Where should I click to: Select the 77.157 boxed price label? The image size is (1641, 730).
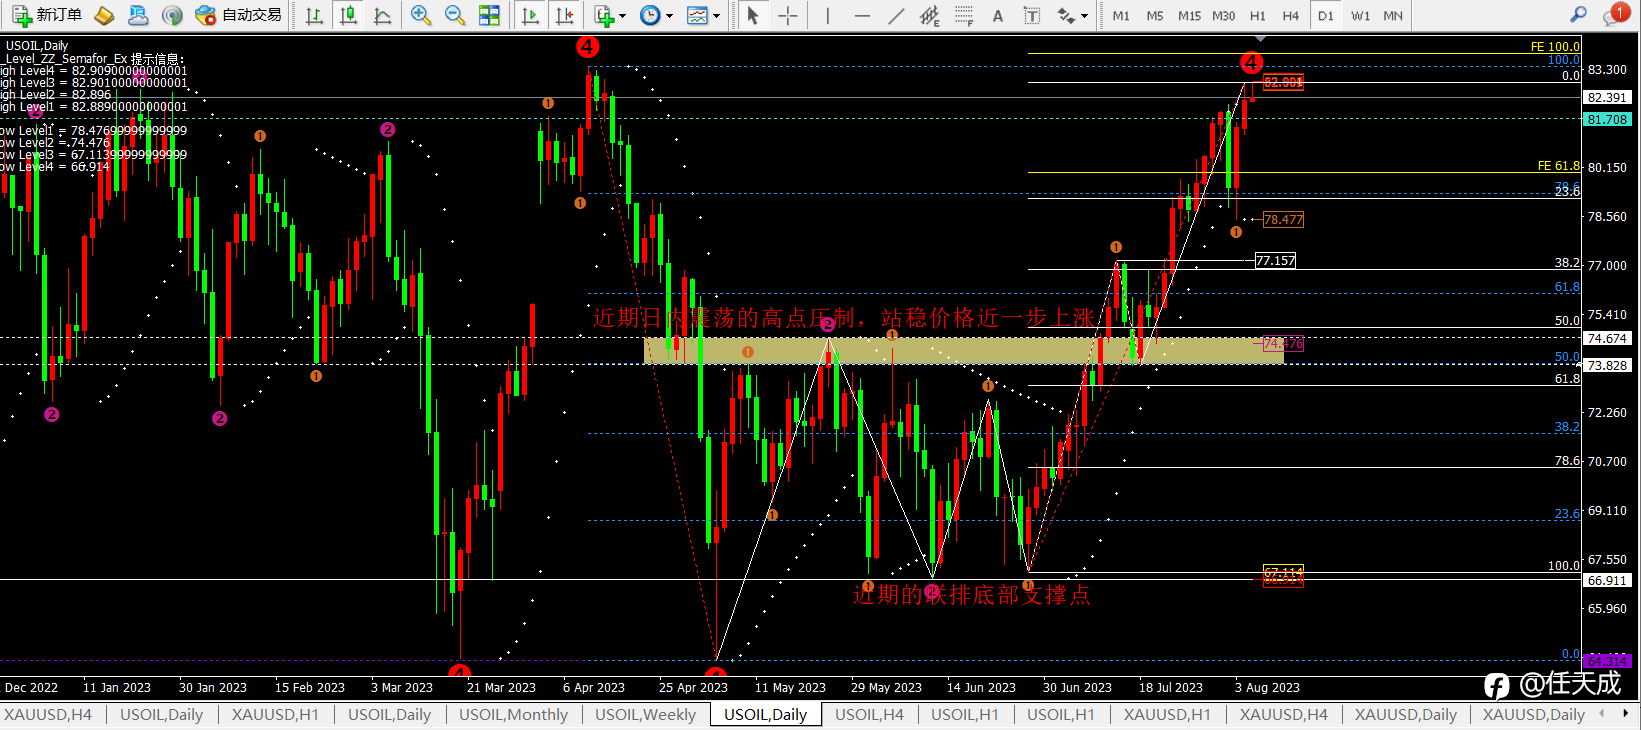coord(1275,260)
